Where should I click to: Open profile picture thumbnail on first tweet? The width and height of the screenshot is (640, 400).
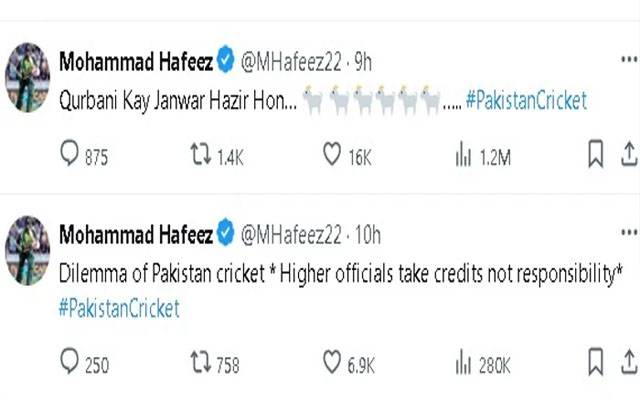pos(27,77)
